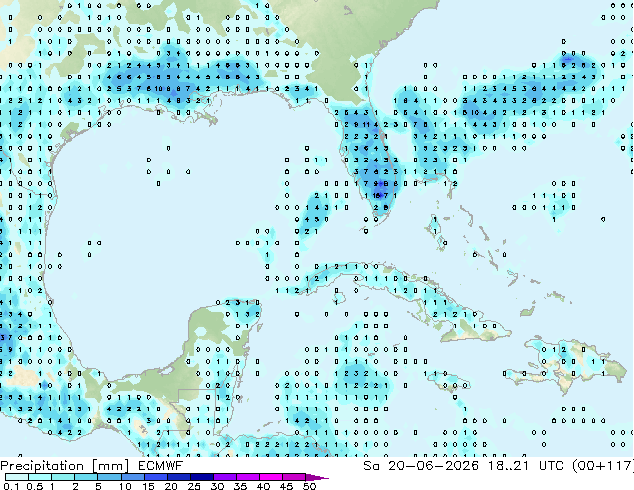Click the '45' legend scale label
Image resolution: width=634 pixels, height=490 pixels.
(286, 486)
